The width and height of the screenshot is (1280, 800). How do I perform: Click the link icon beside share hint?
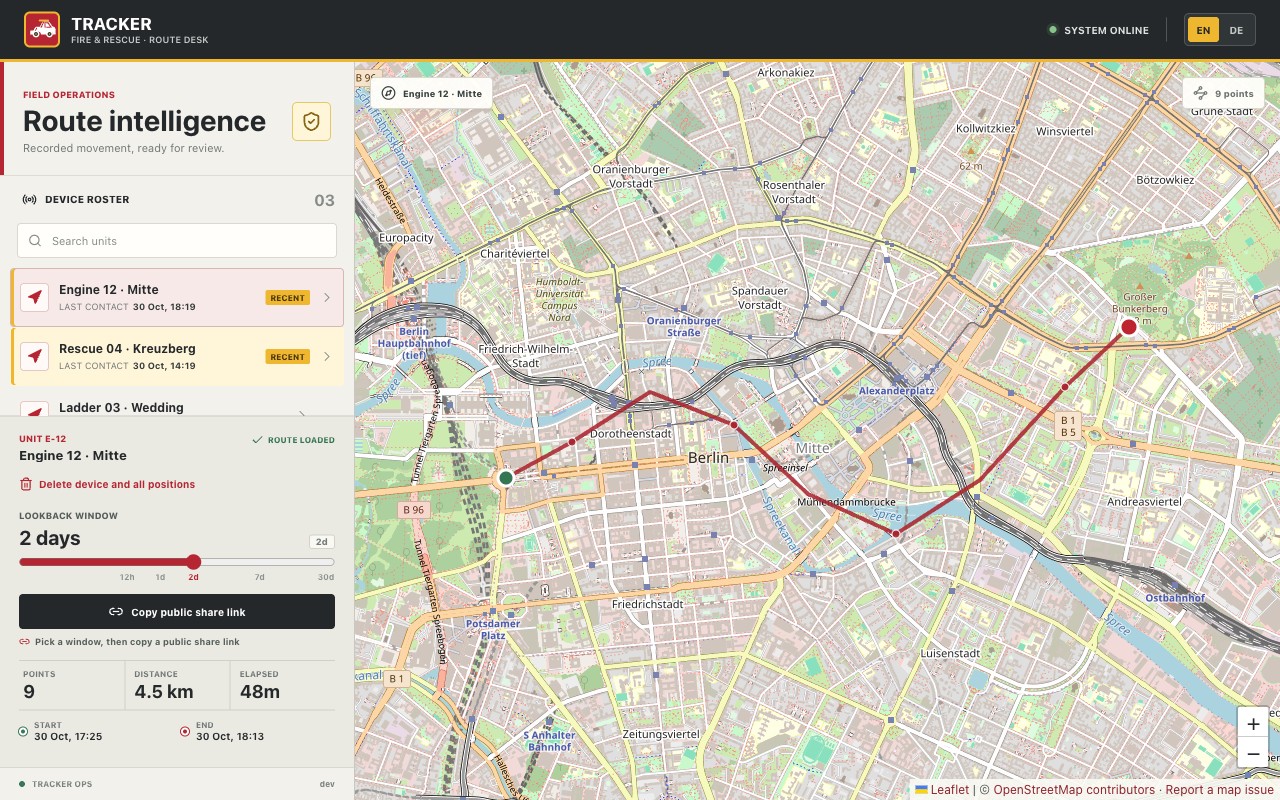click(24, 642)
